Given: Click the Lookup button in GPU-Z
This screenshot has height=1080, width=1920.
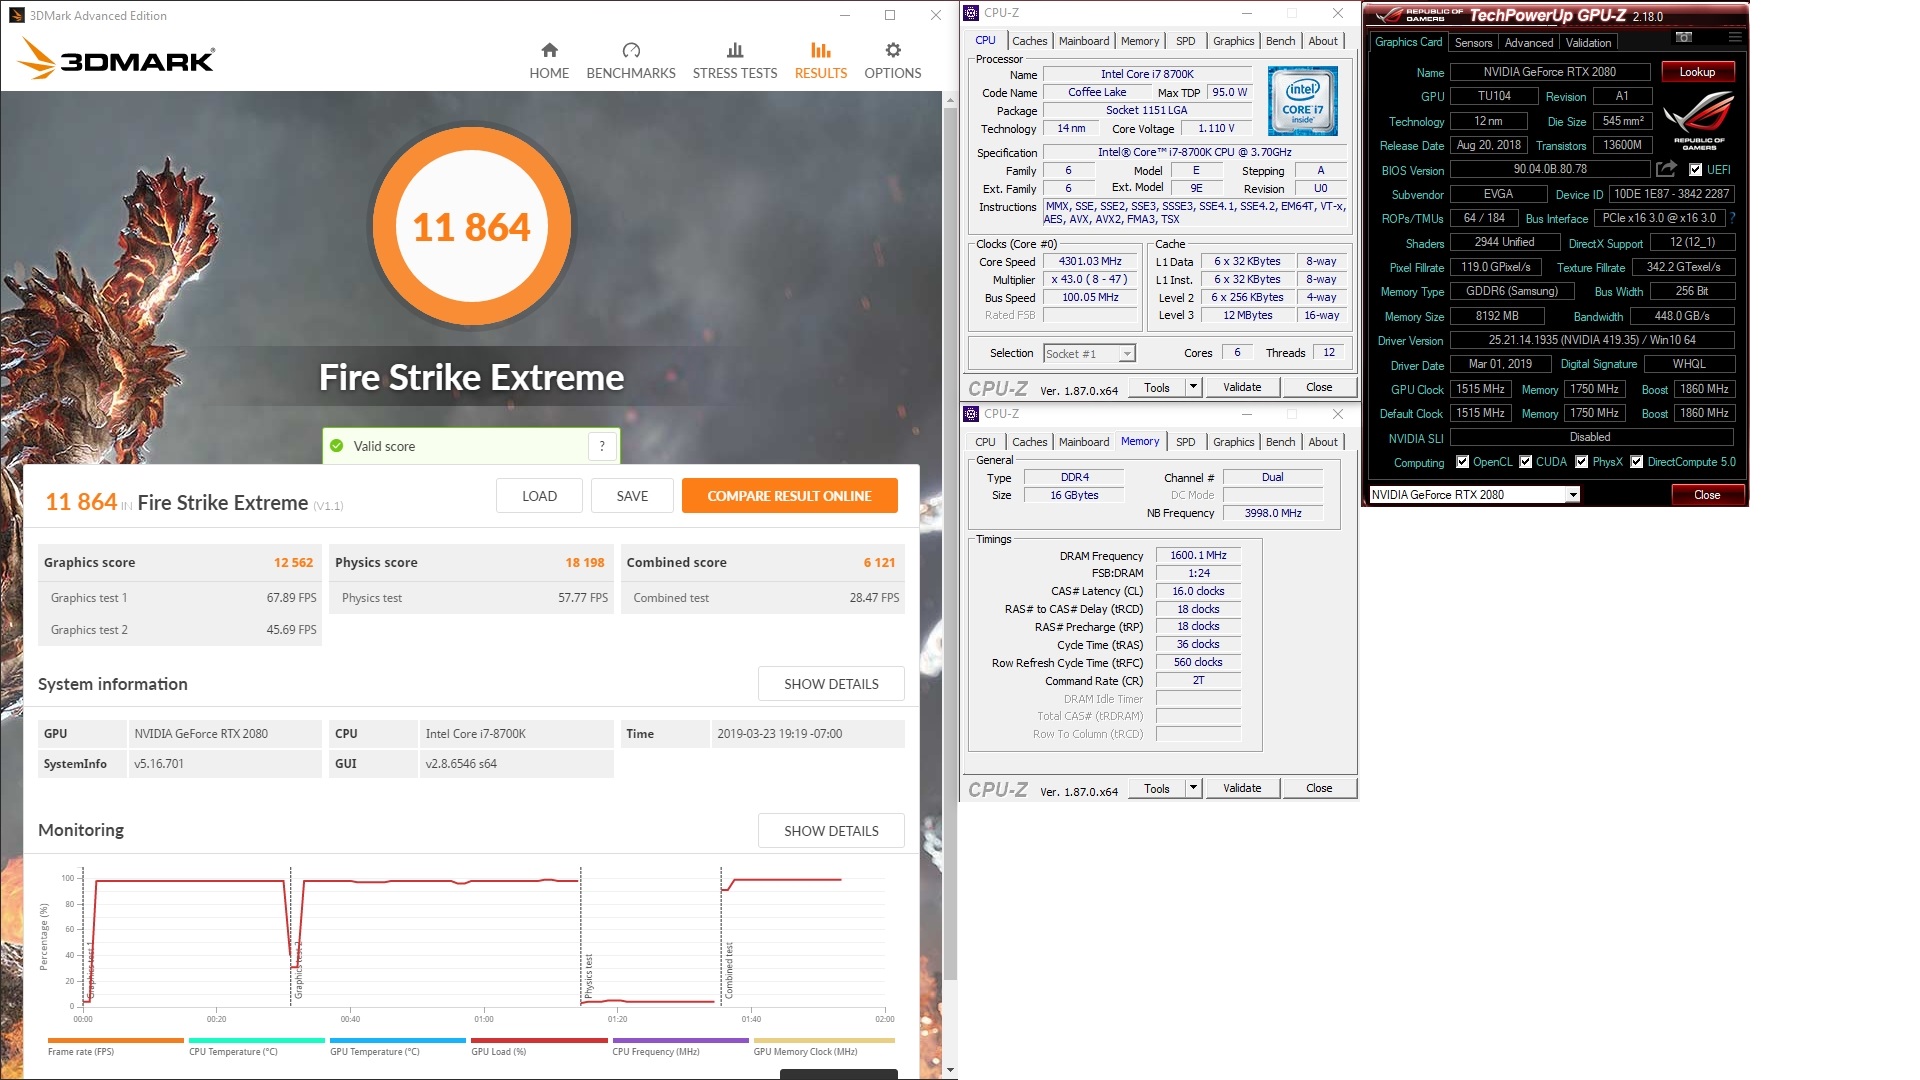Looking at the screenshot, I should pyautogui.click(x=1697, y=72).
